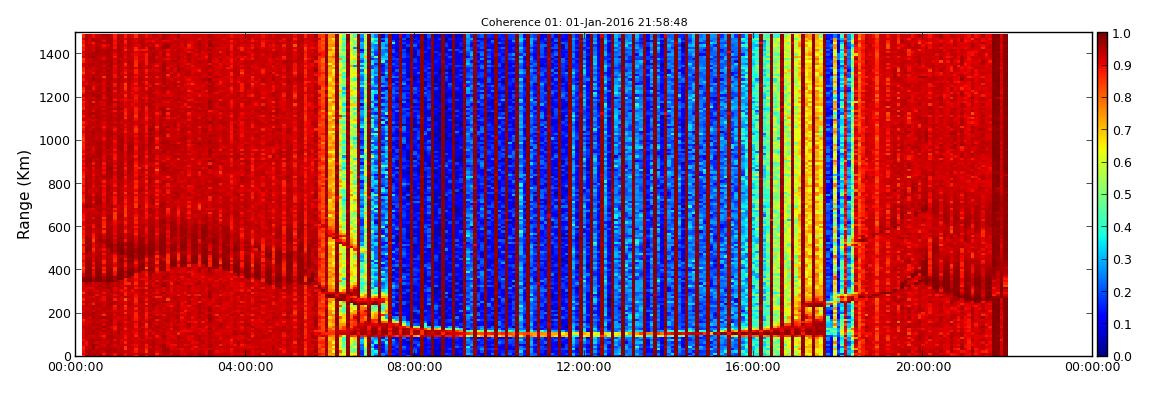Click the 04:00:00 x-axis tick label
The height and width of the screenshot is (407, 1150).
coord(246,367)
